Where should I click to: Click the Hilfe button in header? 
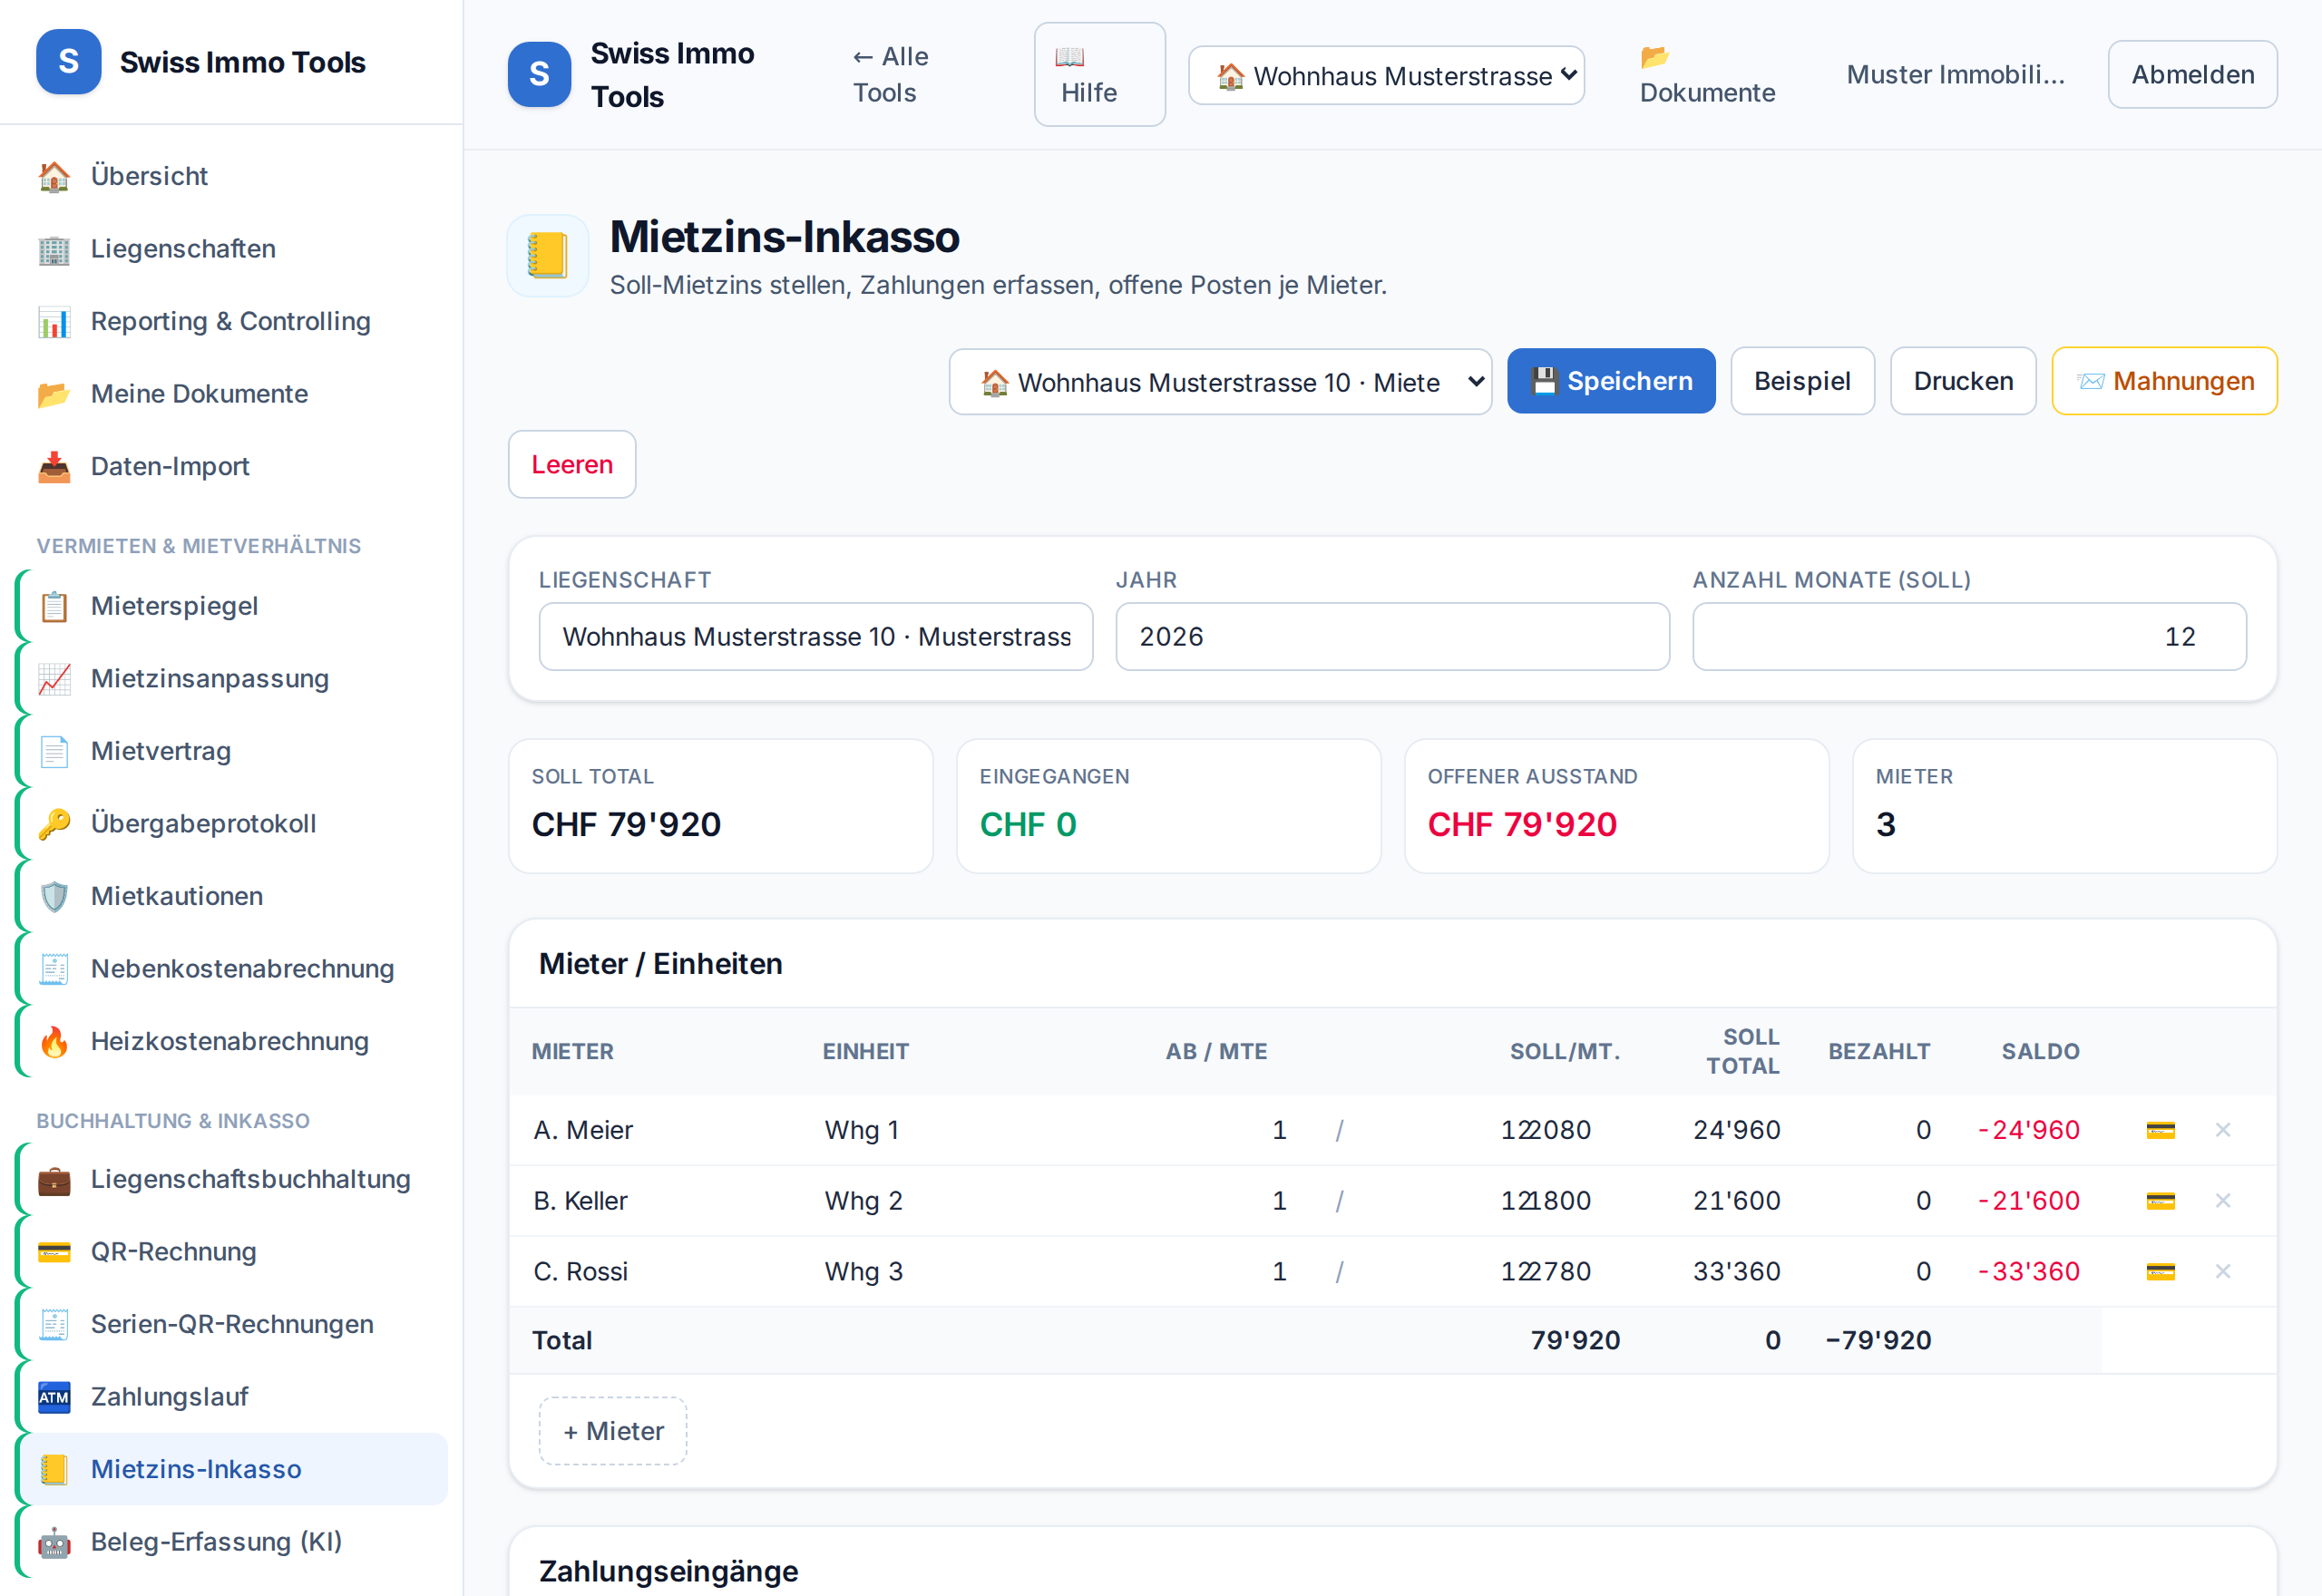tap(1099, 75)
